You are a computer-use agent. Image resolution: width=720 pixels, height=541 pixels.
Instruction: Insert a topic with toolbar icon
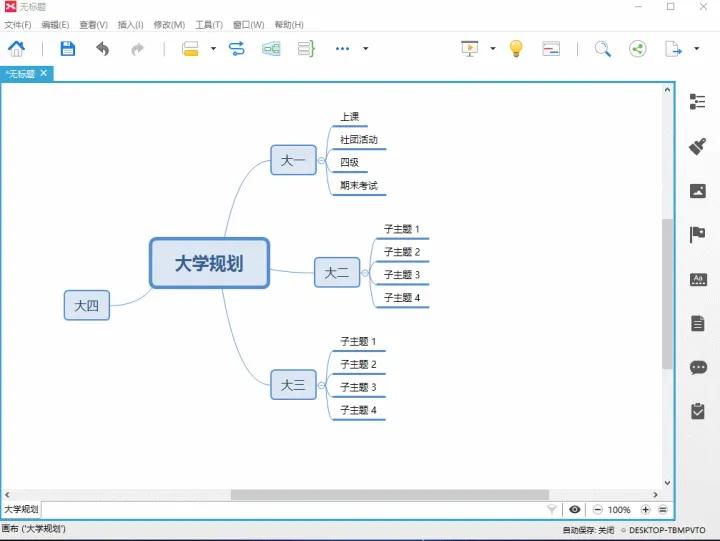pyautogui.click(x=190, y=48)
